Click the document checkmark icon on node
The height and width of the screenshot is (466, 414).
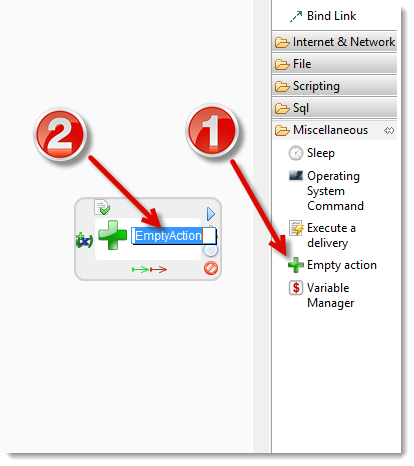(102, 207)
